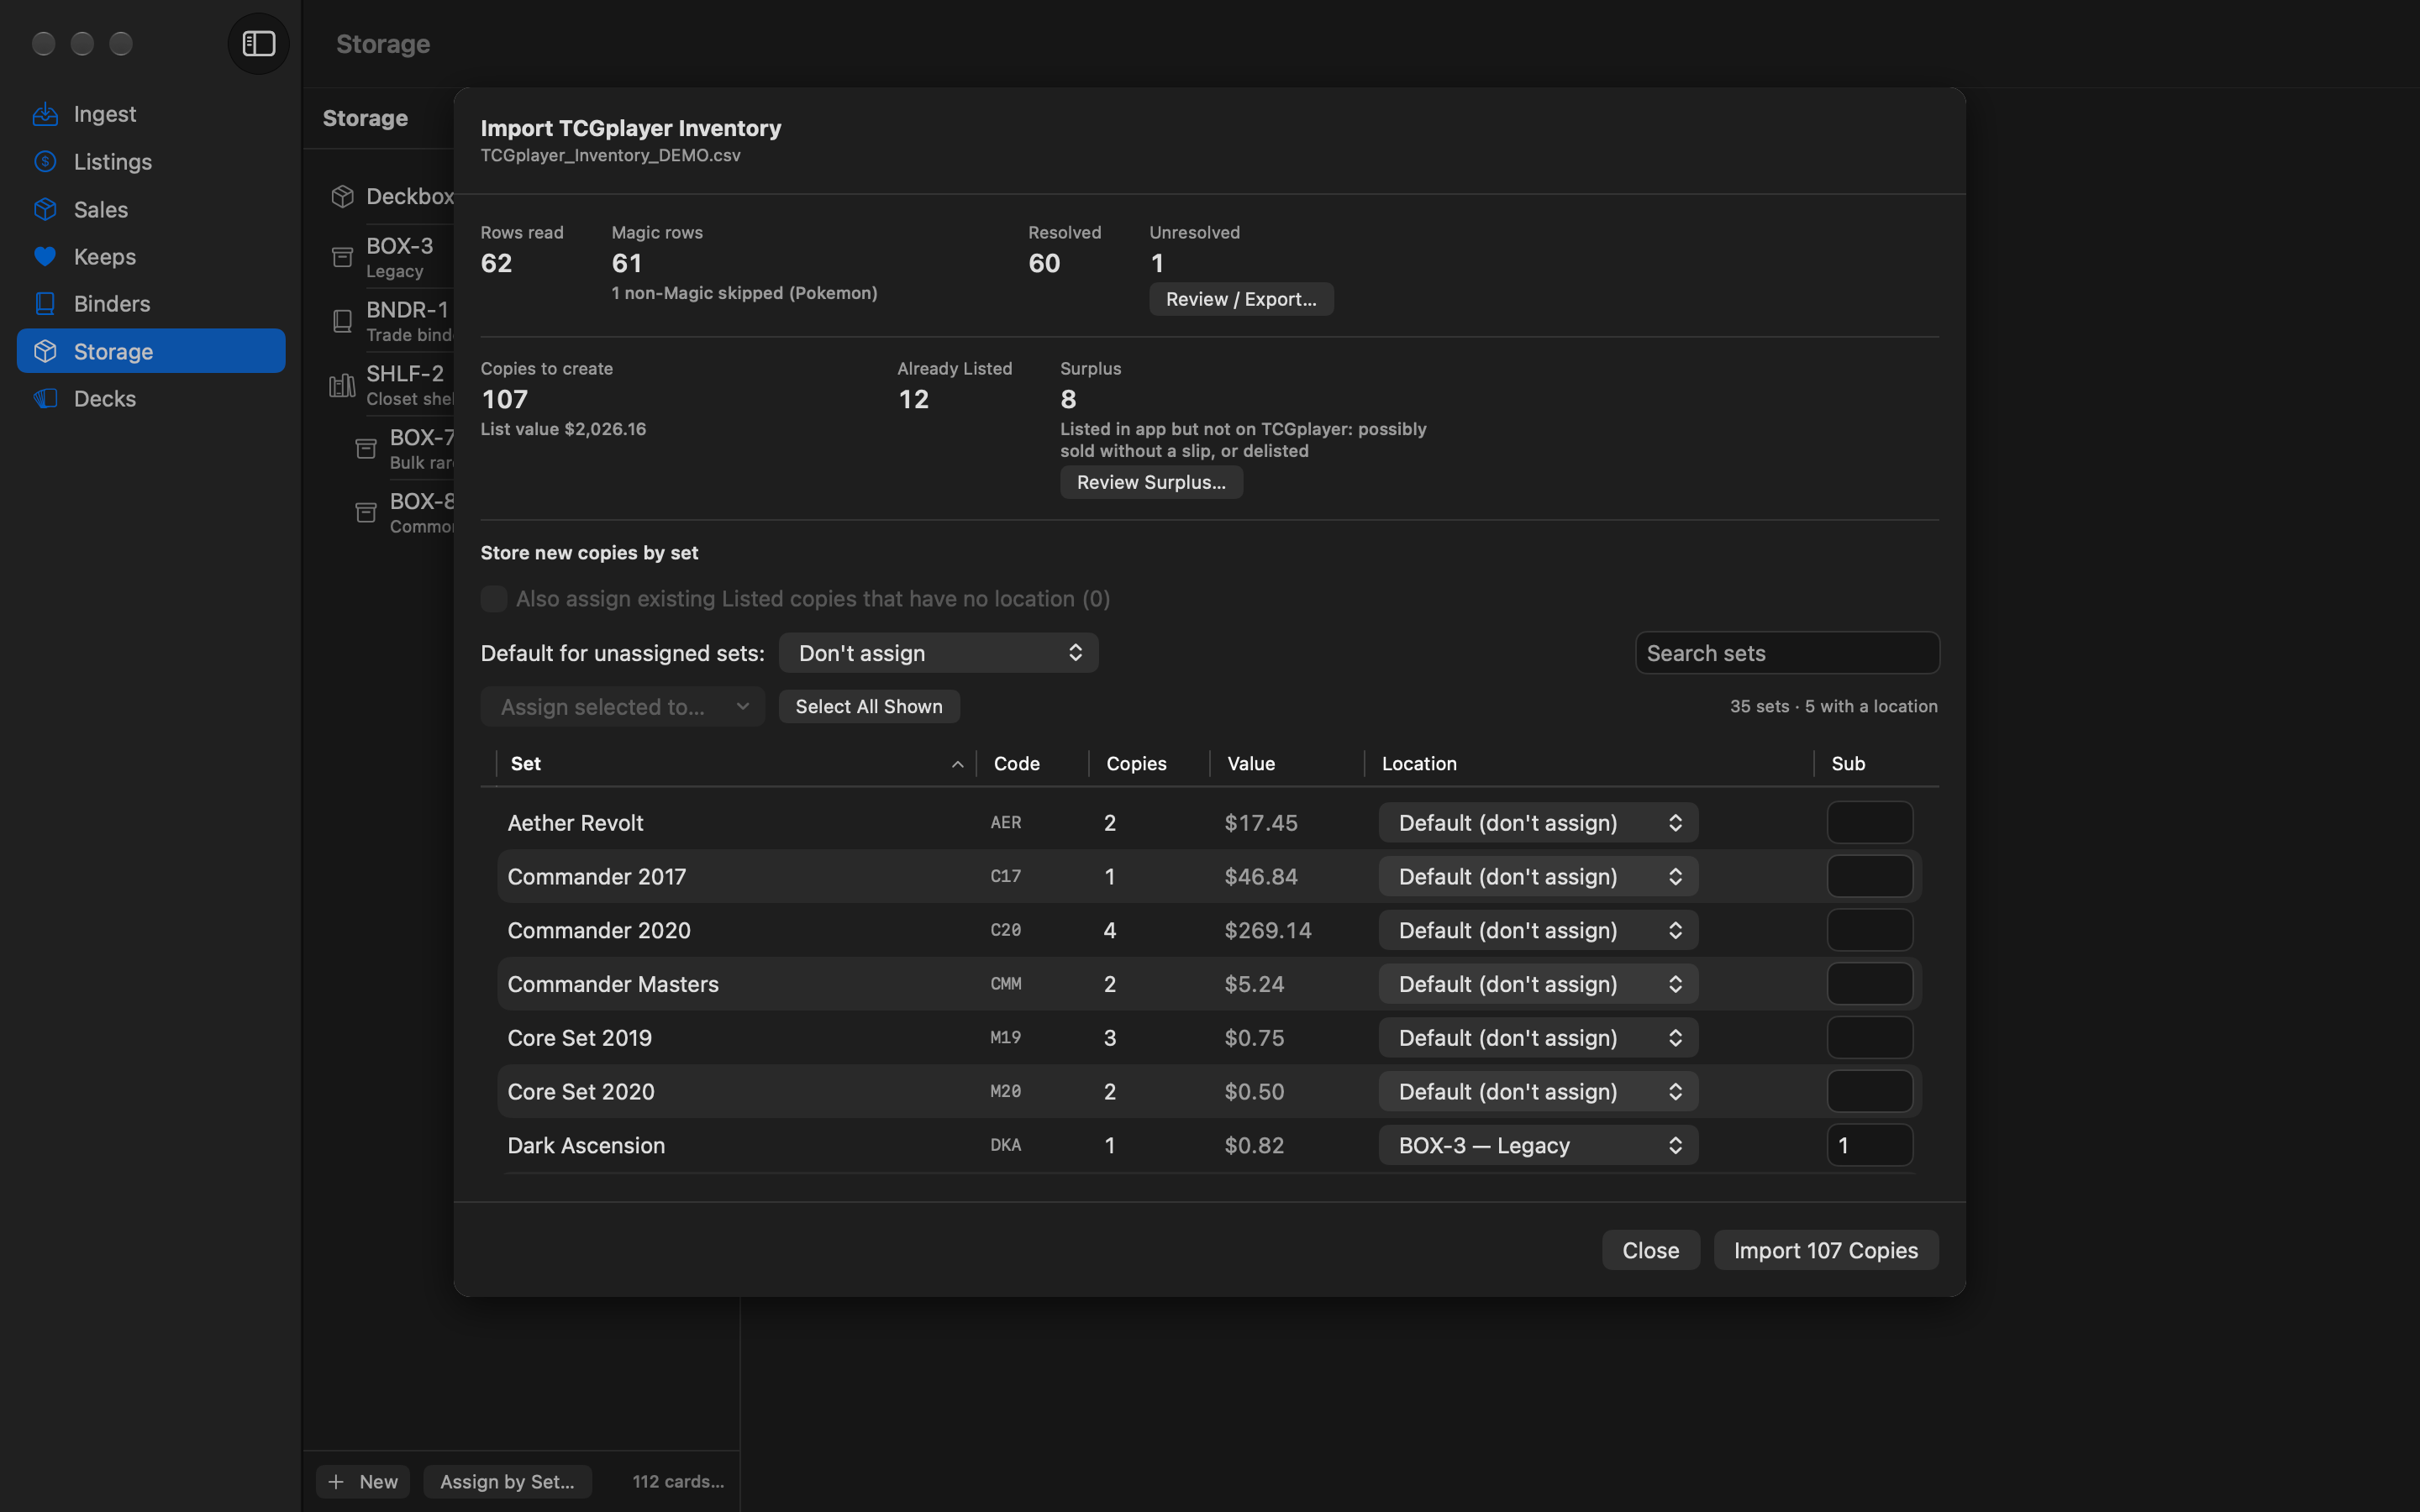Image resolution: width=2420 pixels, height=1512 pixels.
Task: Click the Storage cube icon in sidebar
Action: point(45,351)
